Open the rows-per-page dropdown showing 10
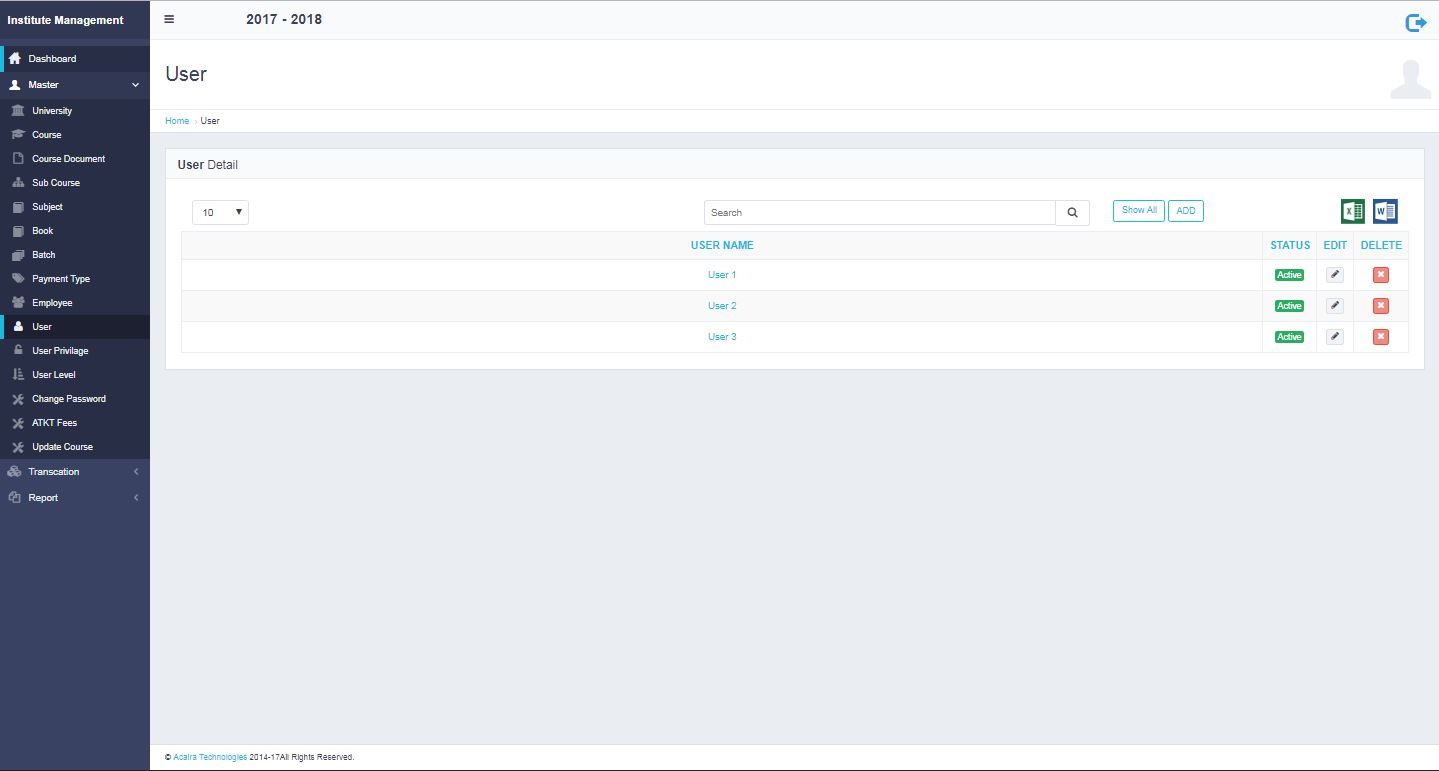1439x771 pixels. tap(220, 212)
